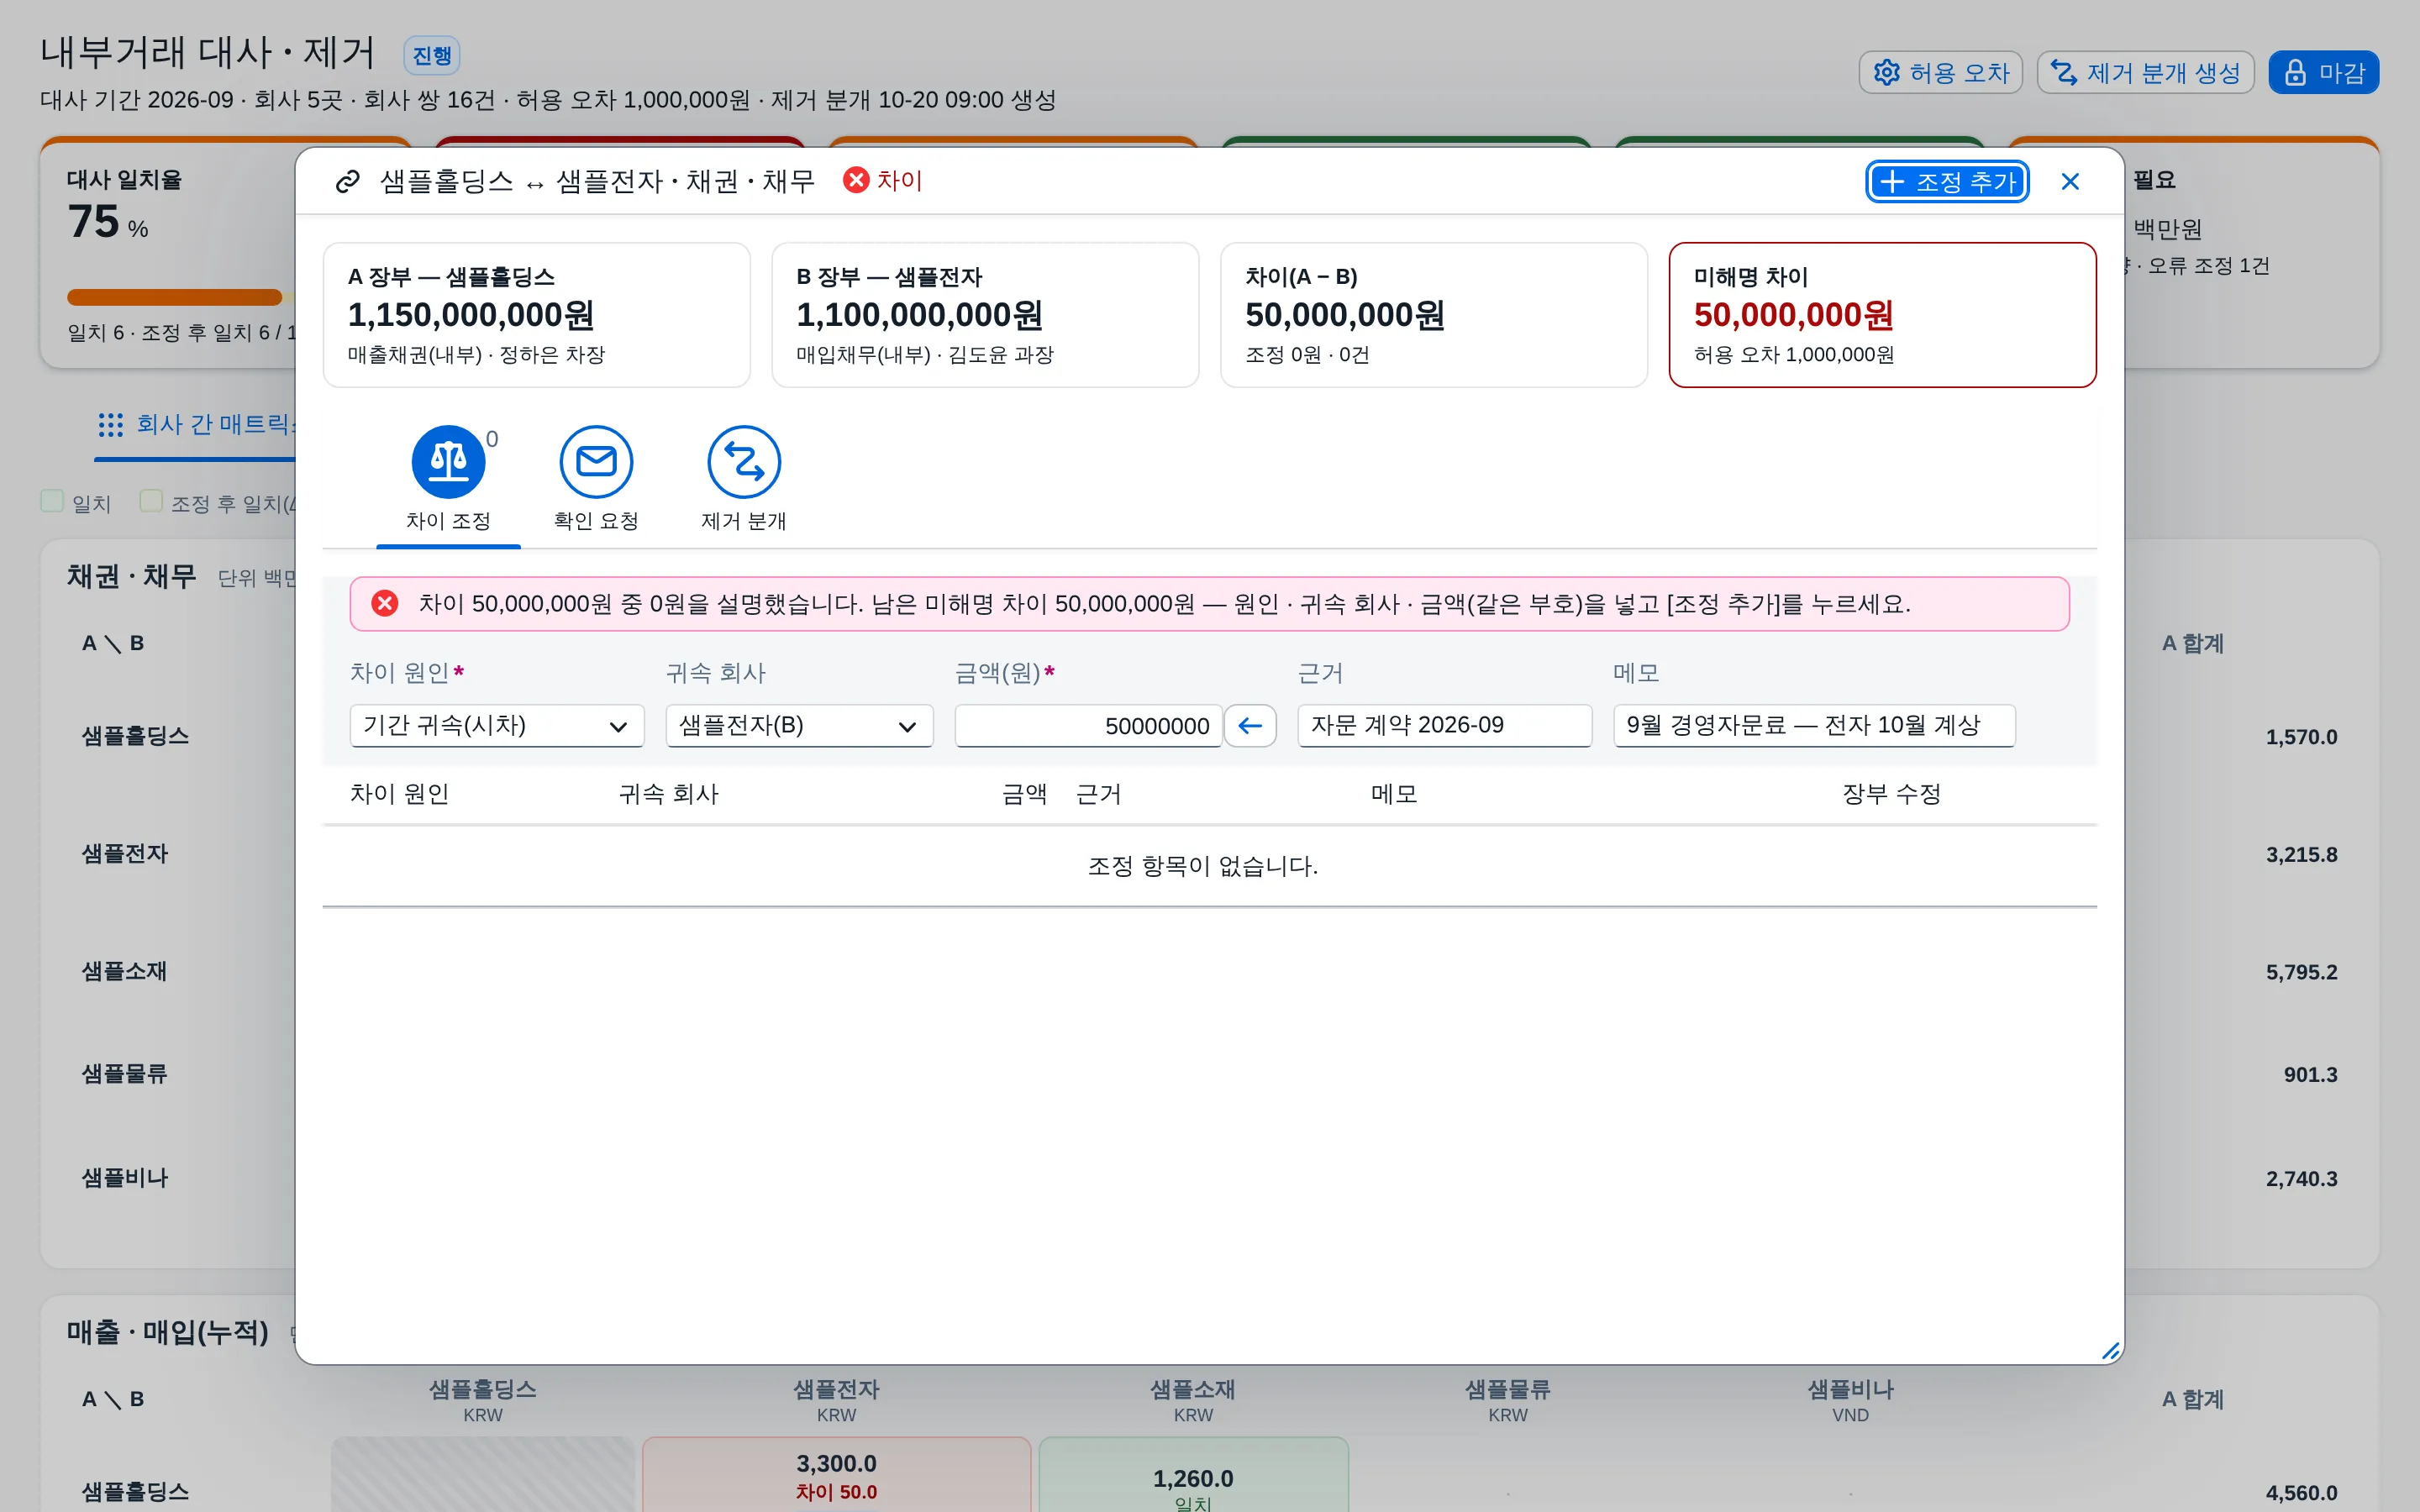The height and width of the screenshot is (1512, 2420).
Task: Click the 조정 항목이 없습니다 empty message
Action: coord(1203,866)
